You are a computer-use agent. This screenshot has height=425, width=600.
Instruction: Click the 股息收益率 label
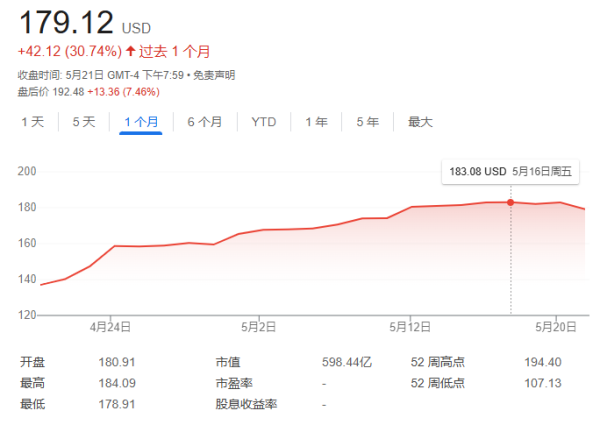246,404
